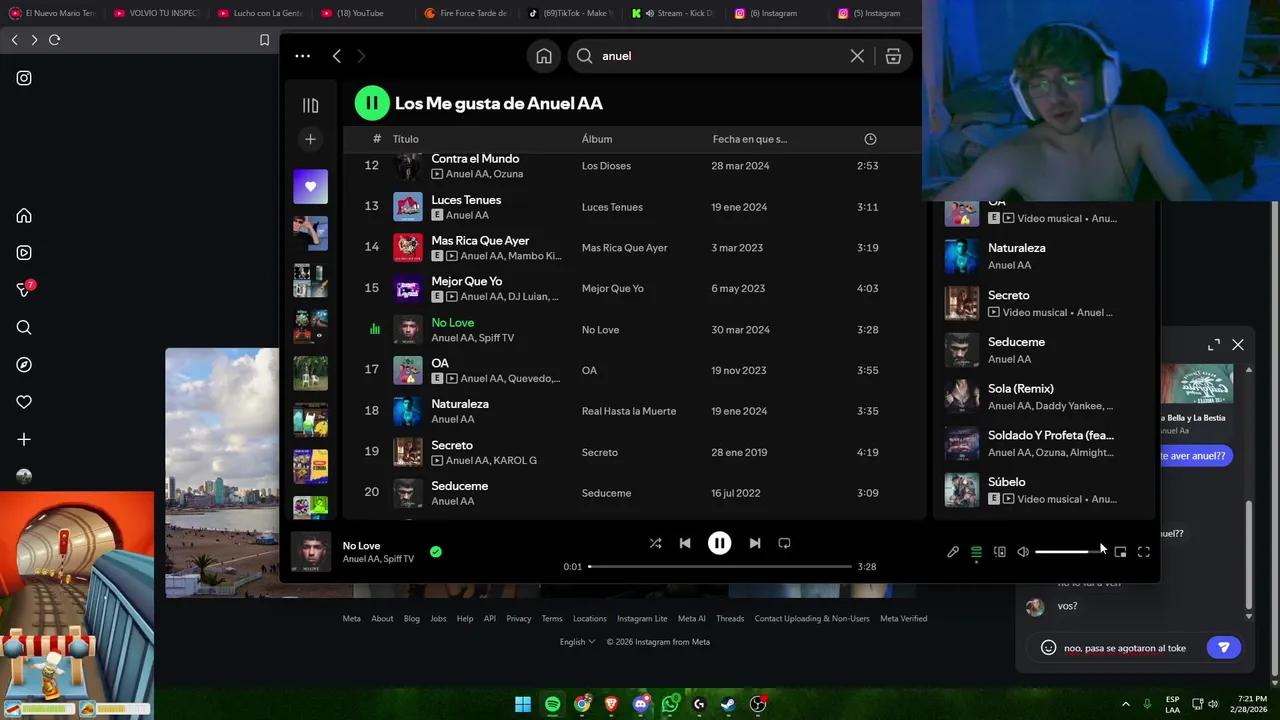Screen dimensions: 1280x720
Task: Open the Spotify three-dot menu
Action: pyautogui.click(x=302, y=56)
